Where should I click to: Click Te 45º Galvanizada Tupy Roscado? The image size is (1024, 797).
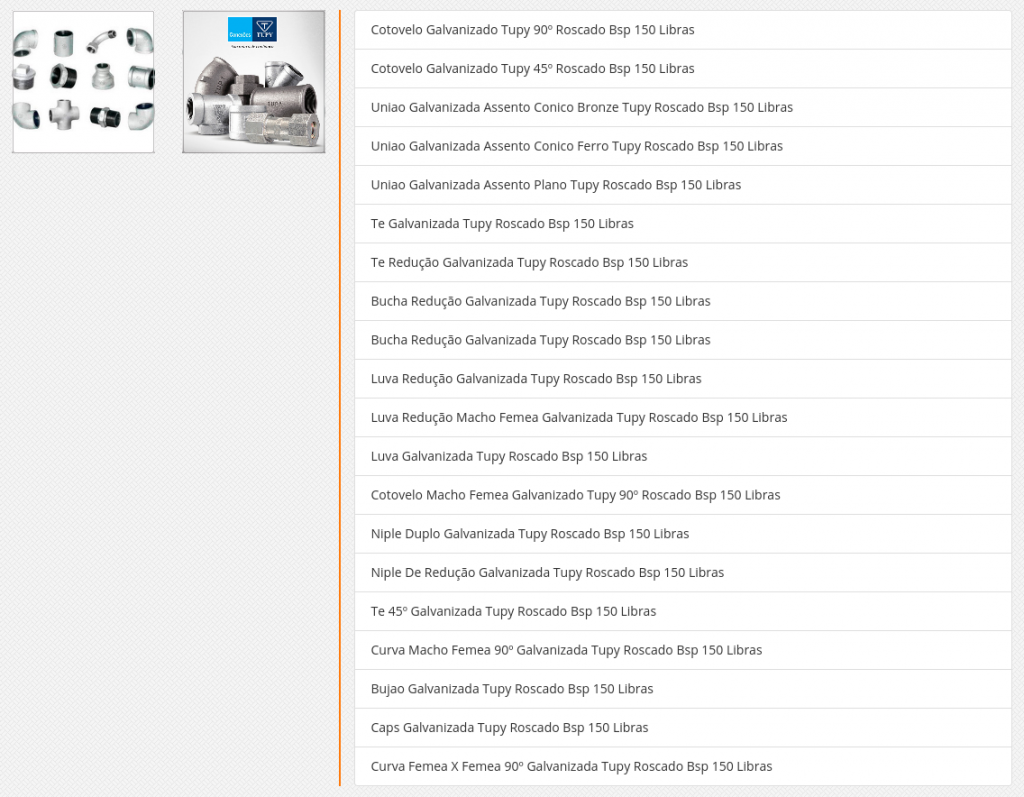click(513, 612)
